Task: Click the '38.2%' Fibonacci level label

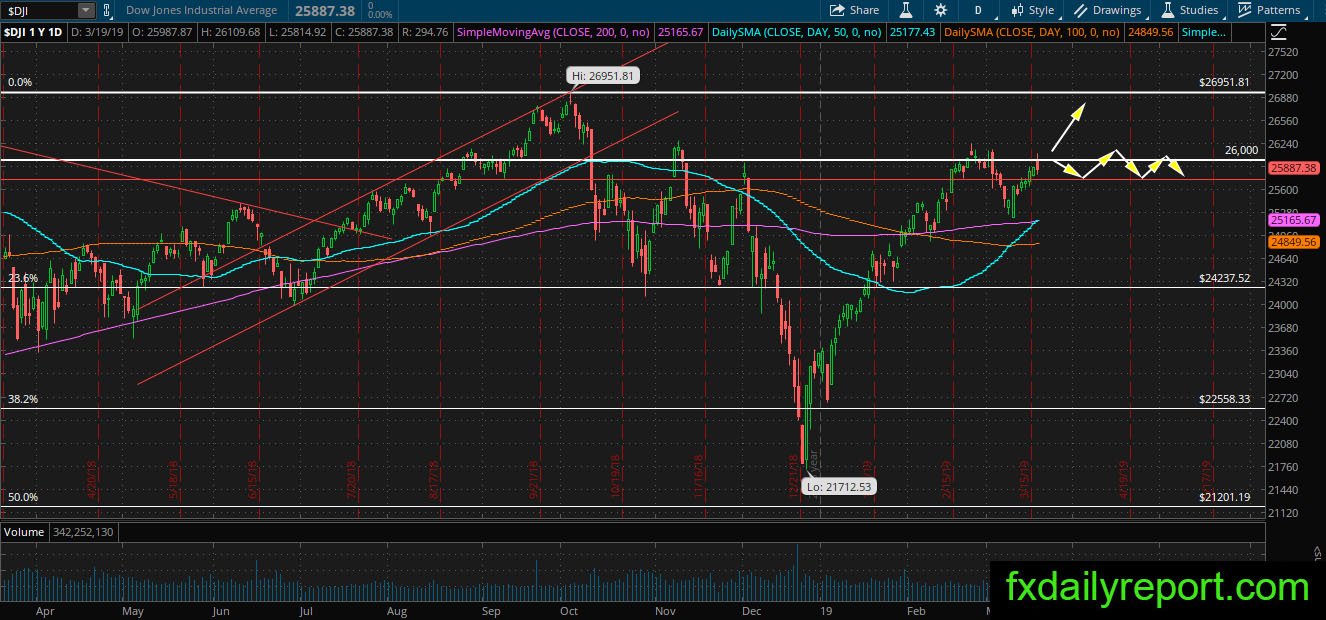Action: (x=23, y=398)
